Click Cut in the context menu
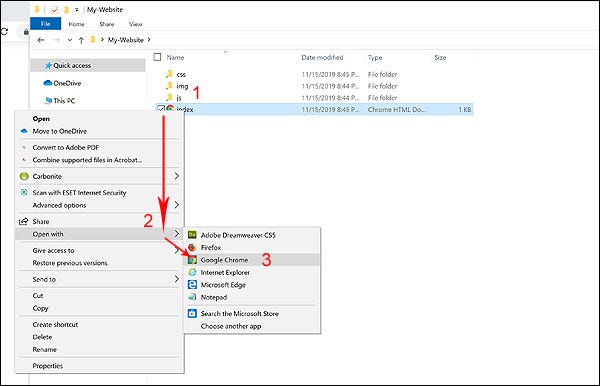The image size is (600, 386). 99,296
